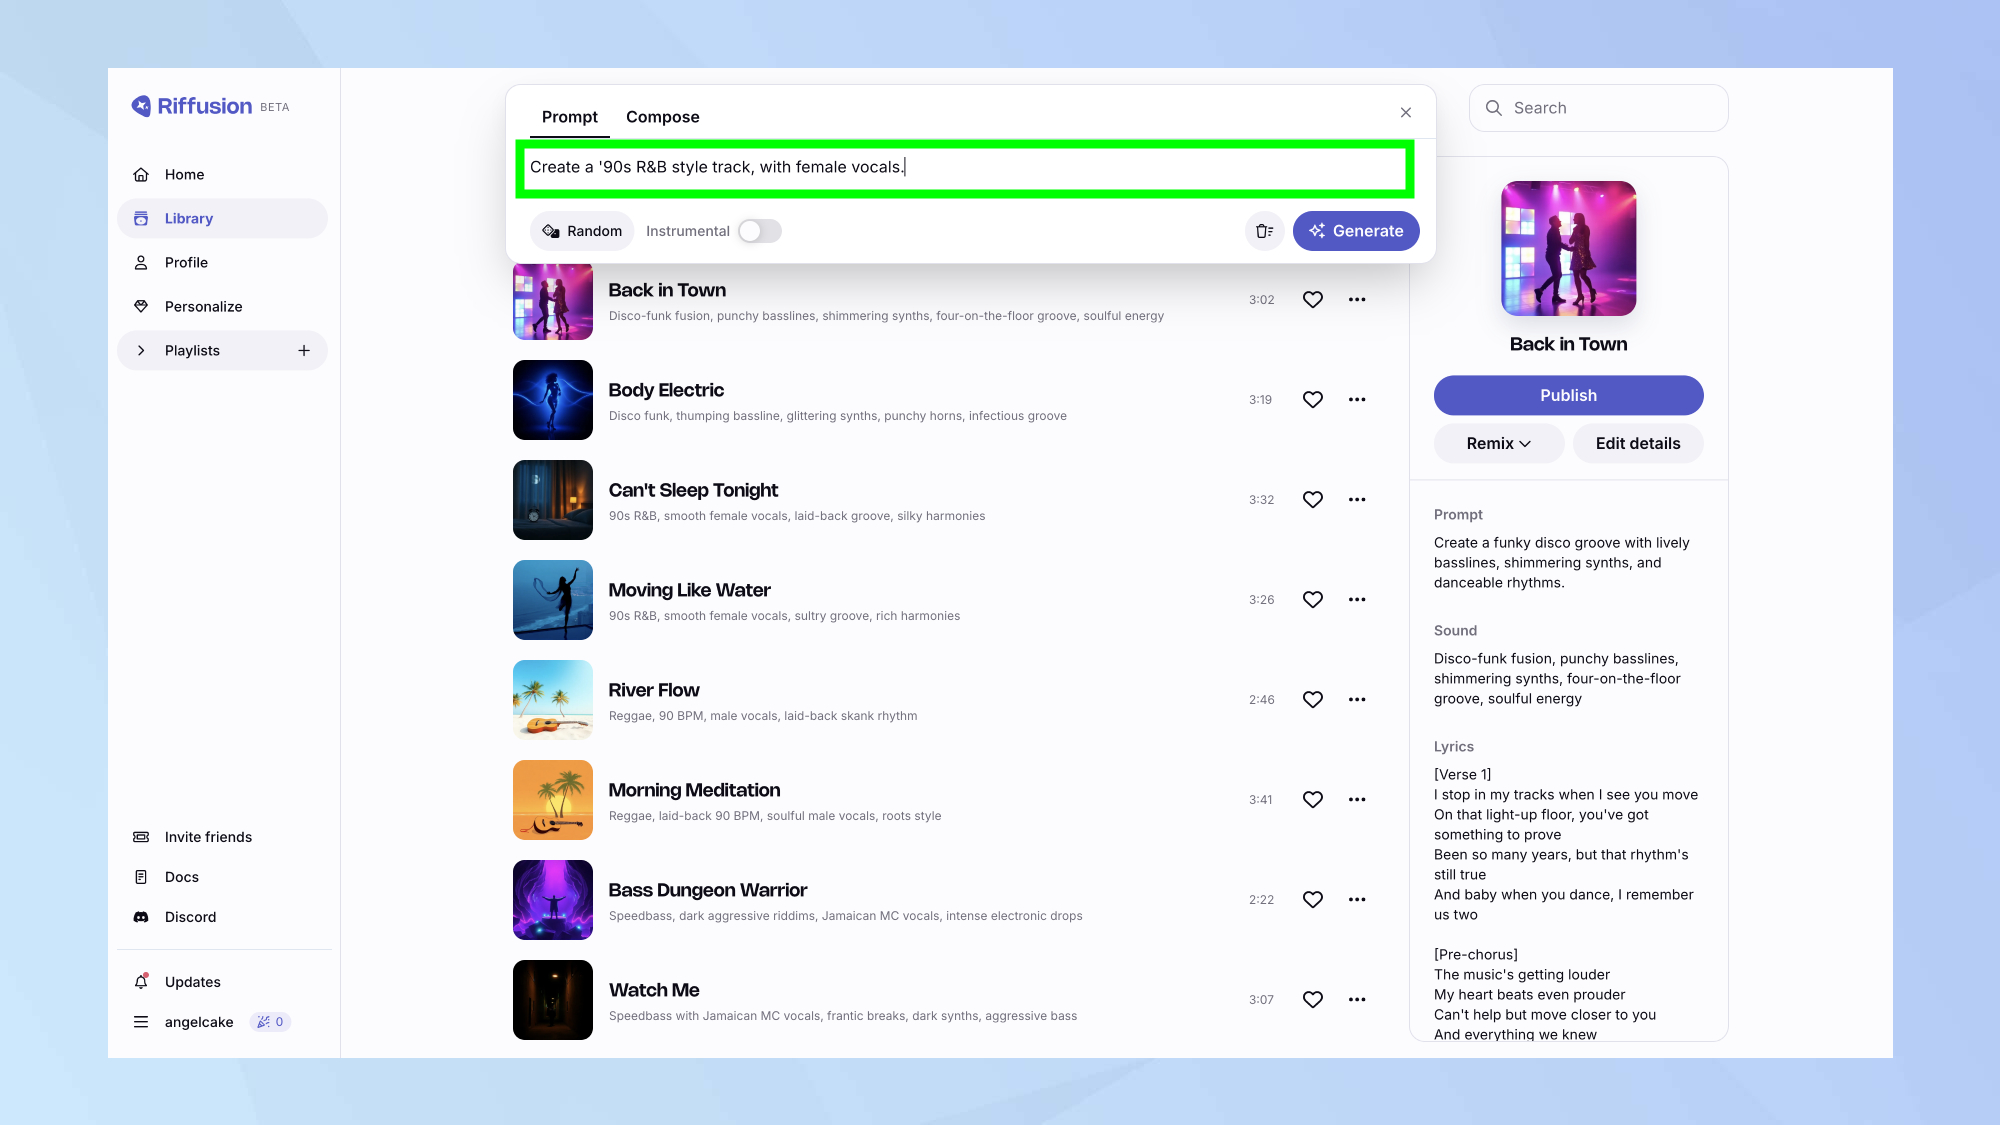This screenshot has height=1125, width=2000.
Task: Open more options for Watch Me
Action: tap(1356, 1000)
